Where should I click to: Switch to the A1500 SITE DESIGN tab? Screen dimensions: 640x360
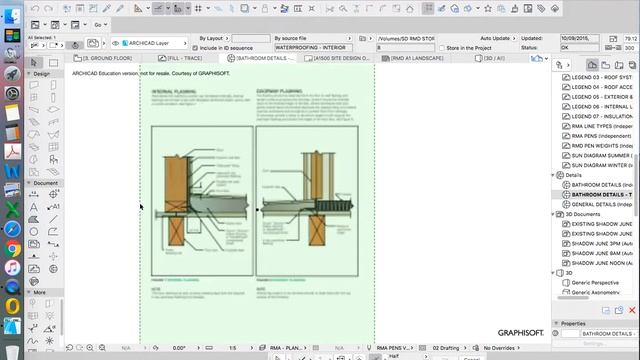click(337, 58)
